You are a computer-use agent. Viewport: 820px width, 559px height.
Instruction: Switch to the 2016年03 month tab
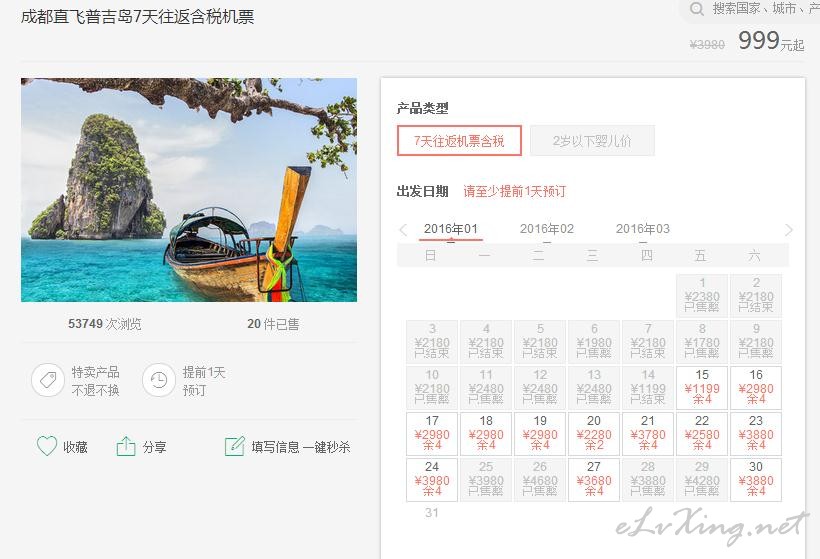point(643,229)
